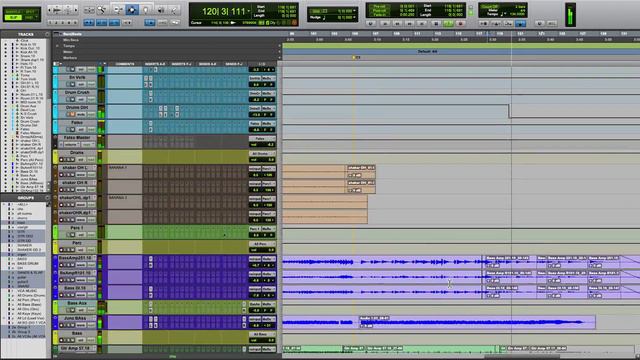Open the Drums track All Drums output selector
The image size is (640, 360).
[x=261, y=154]
